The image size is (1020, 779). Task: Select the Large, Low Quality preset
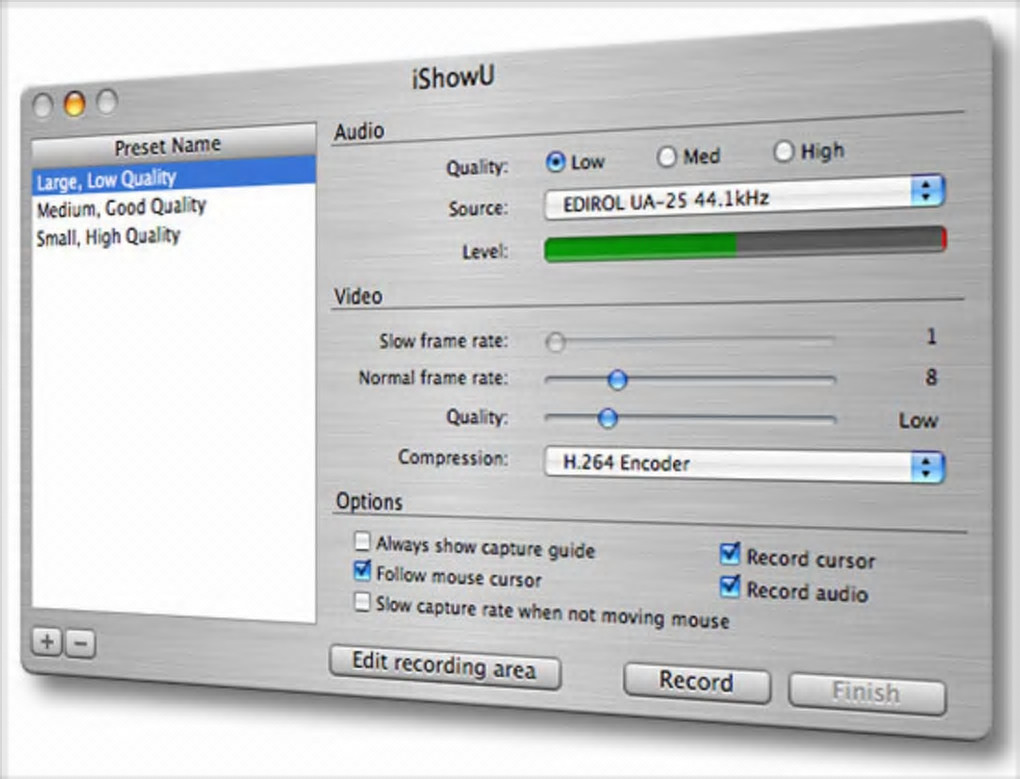[174, 177]
